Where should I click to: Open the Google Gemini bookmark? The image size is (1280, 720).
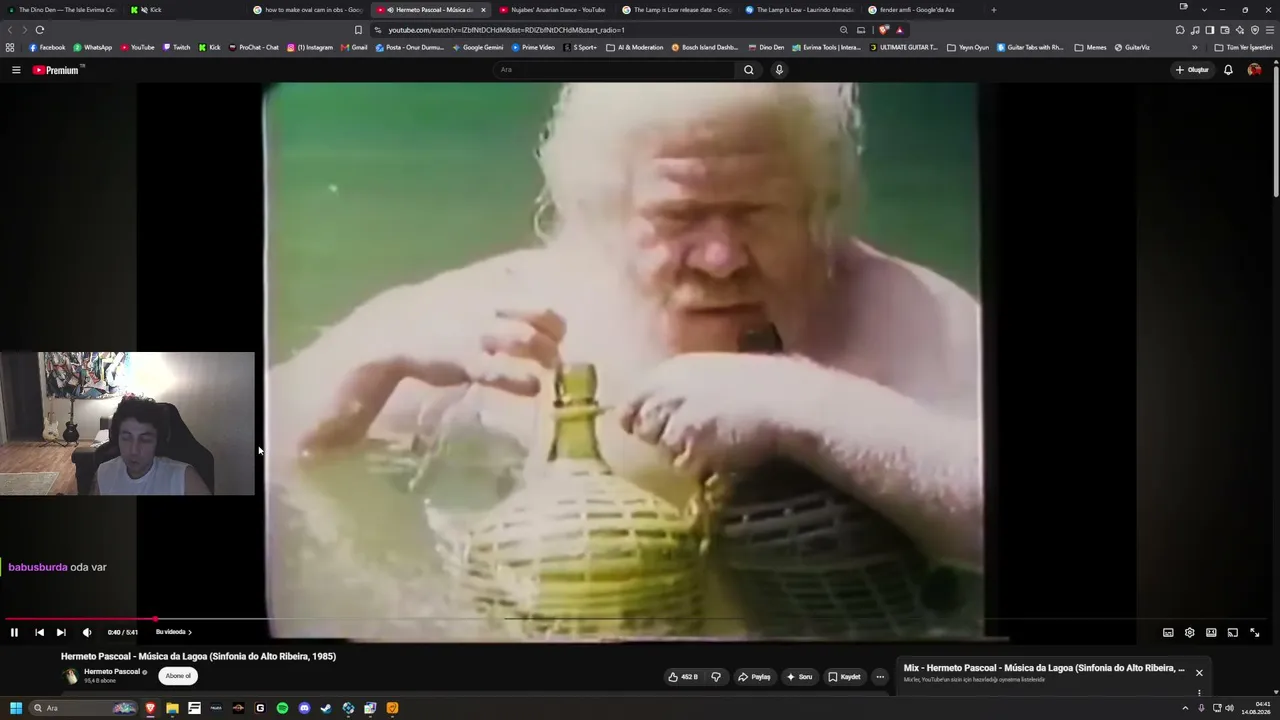coord(477,47)
